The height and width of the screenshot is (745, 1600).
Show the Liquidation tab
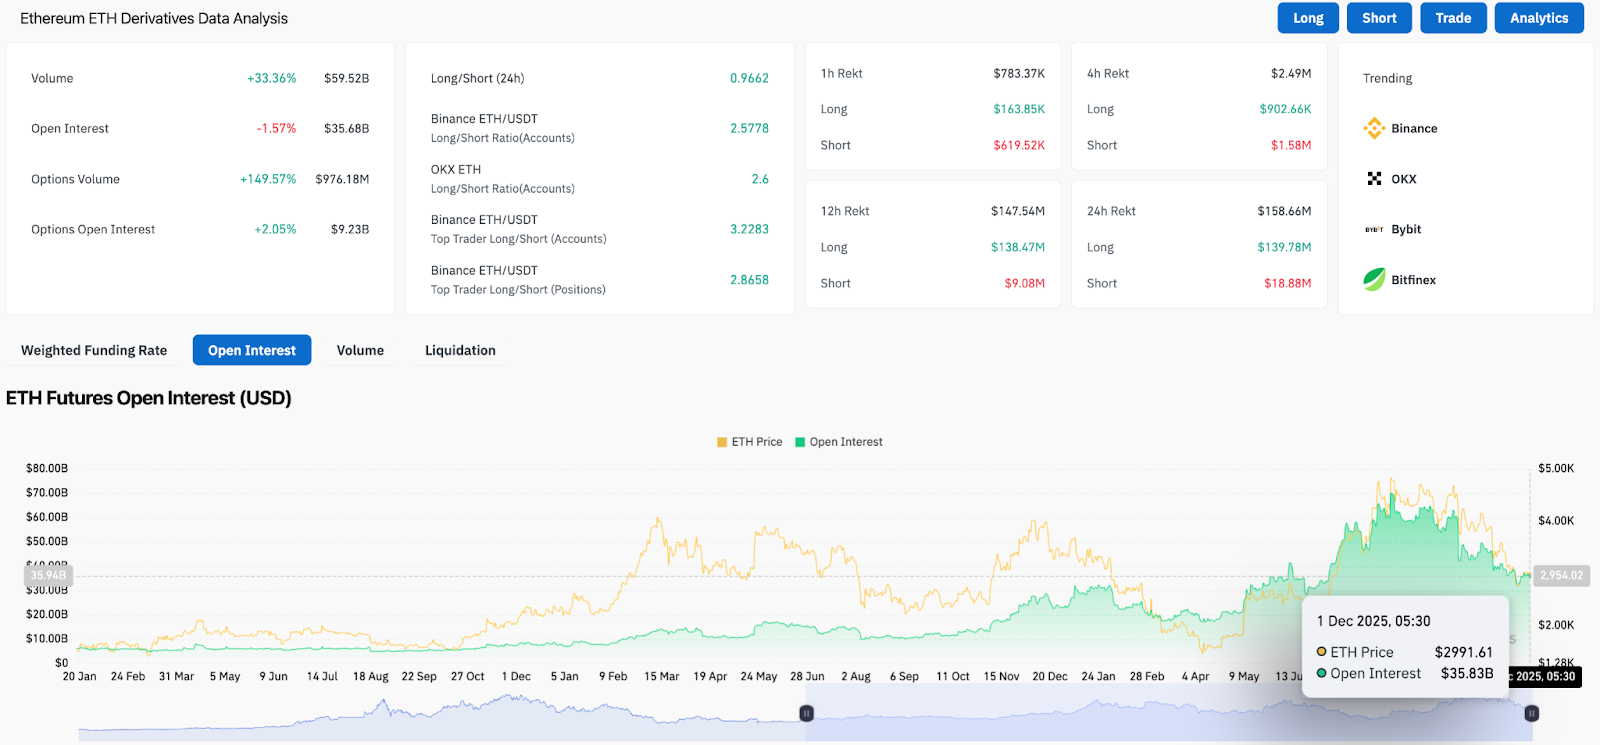point(460,350)
